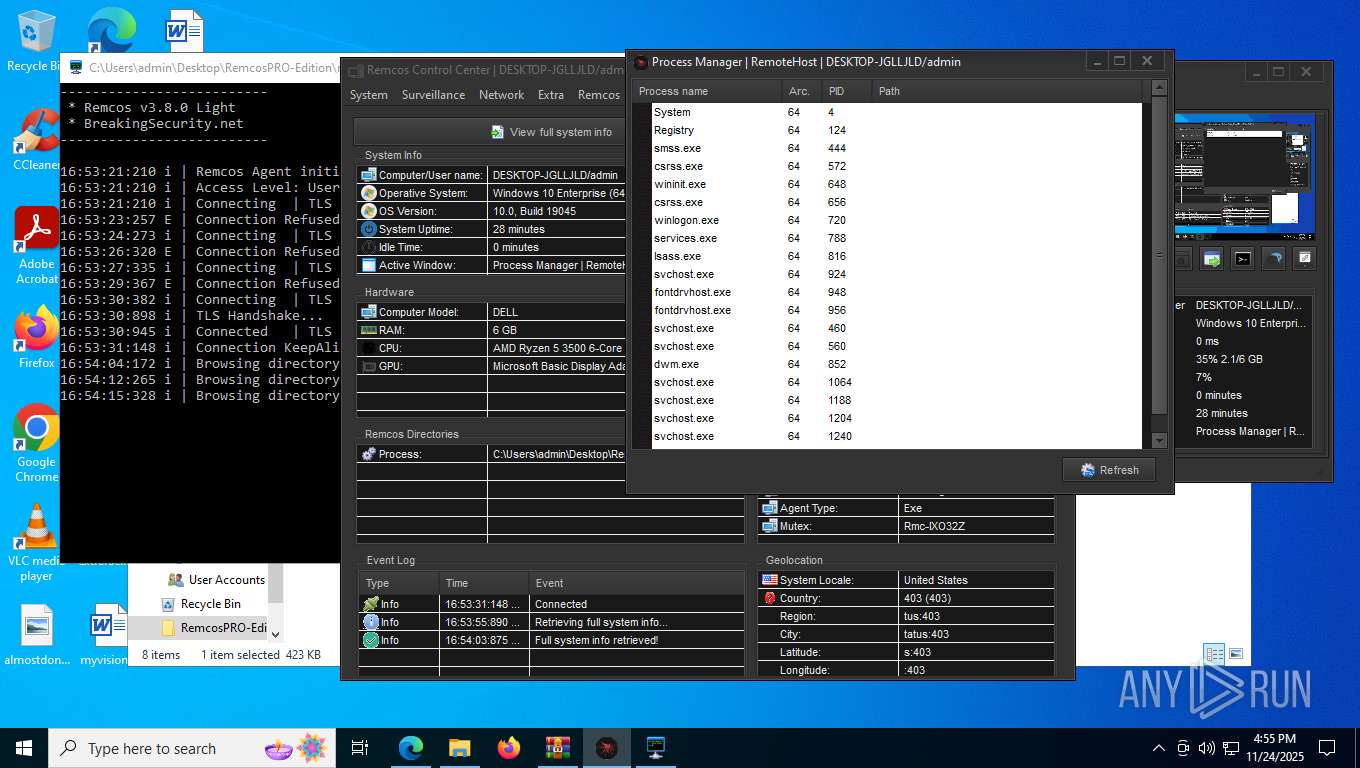Click the System Uptime power icon
The width and height of the screenshot is (1360, 768).
click(x=369, y=229)
